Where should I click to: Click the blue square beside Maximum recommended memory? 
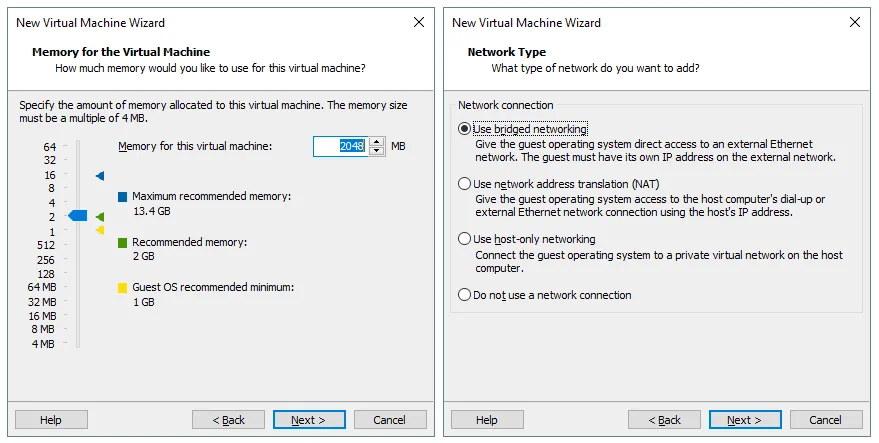click(123, 197)
